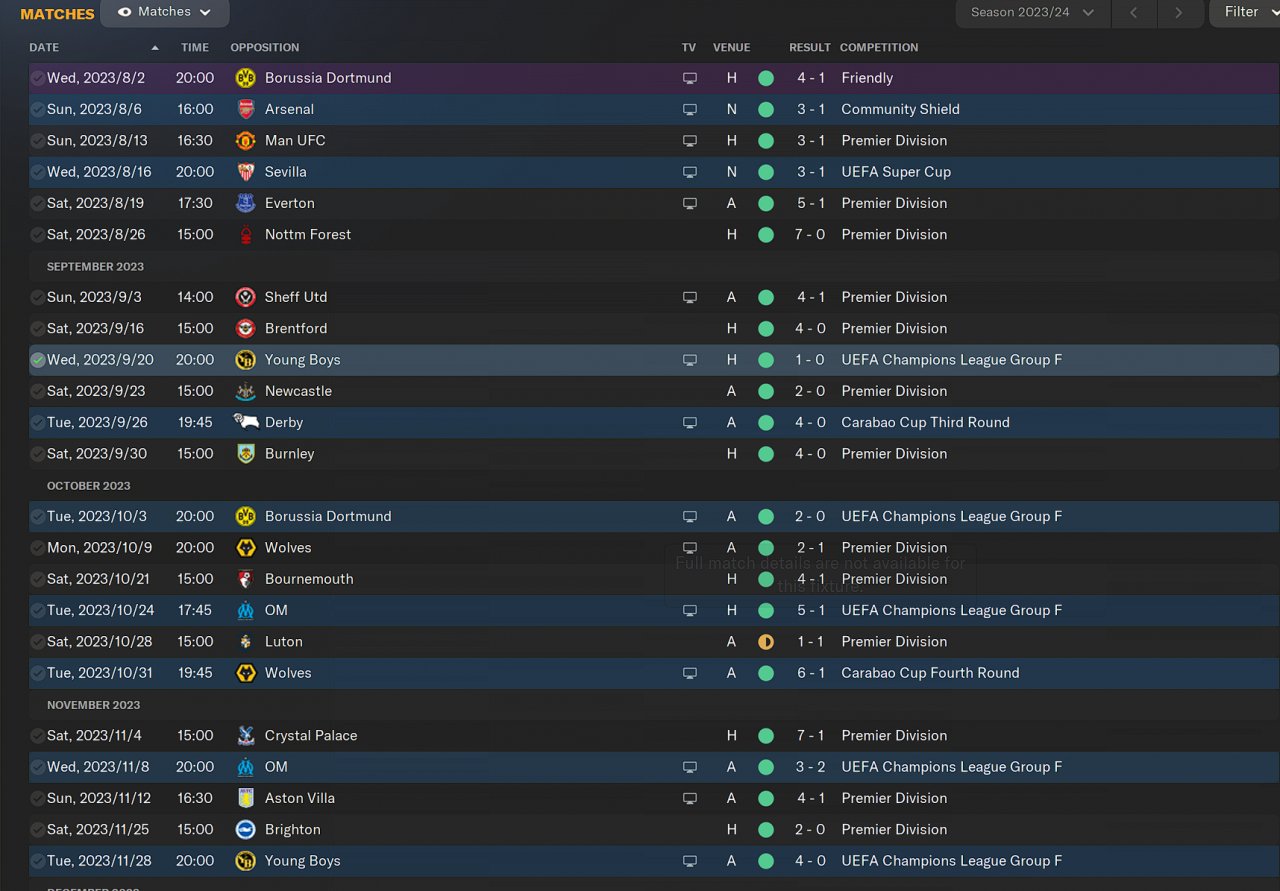Click the Everton club badge

(x=245, y=203)
